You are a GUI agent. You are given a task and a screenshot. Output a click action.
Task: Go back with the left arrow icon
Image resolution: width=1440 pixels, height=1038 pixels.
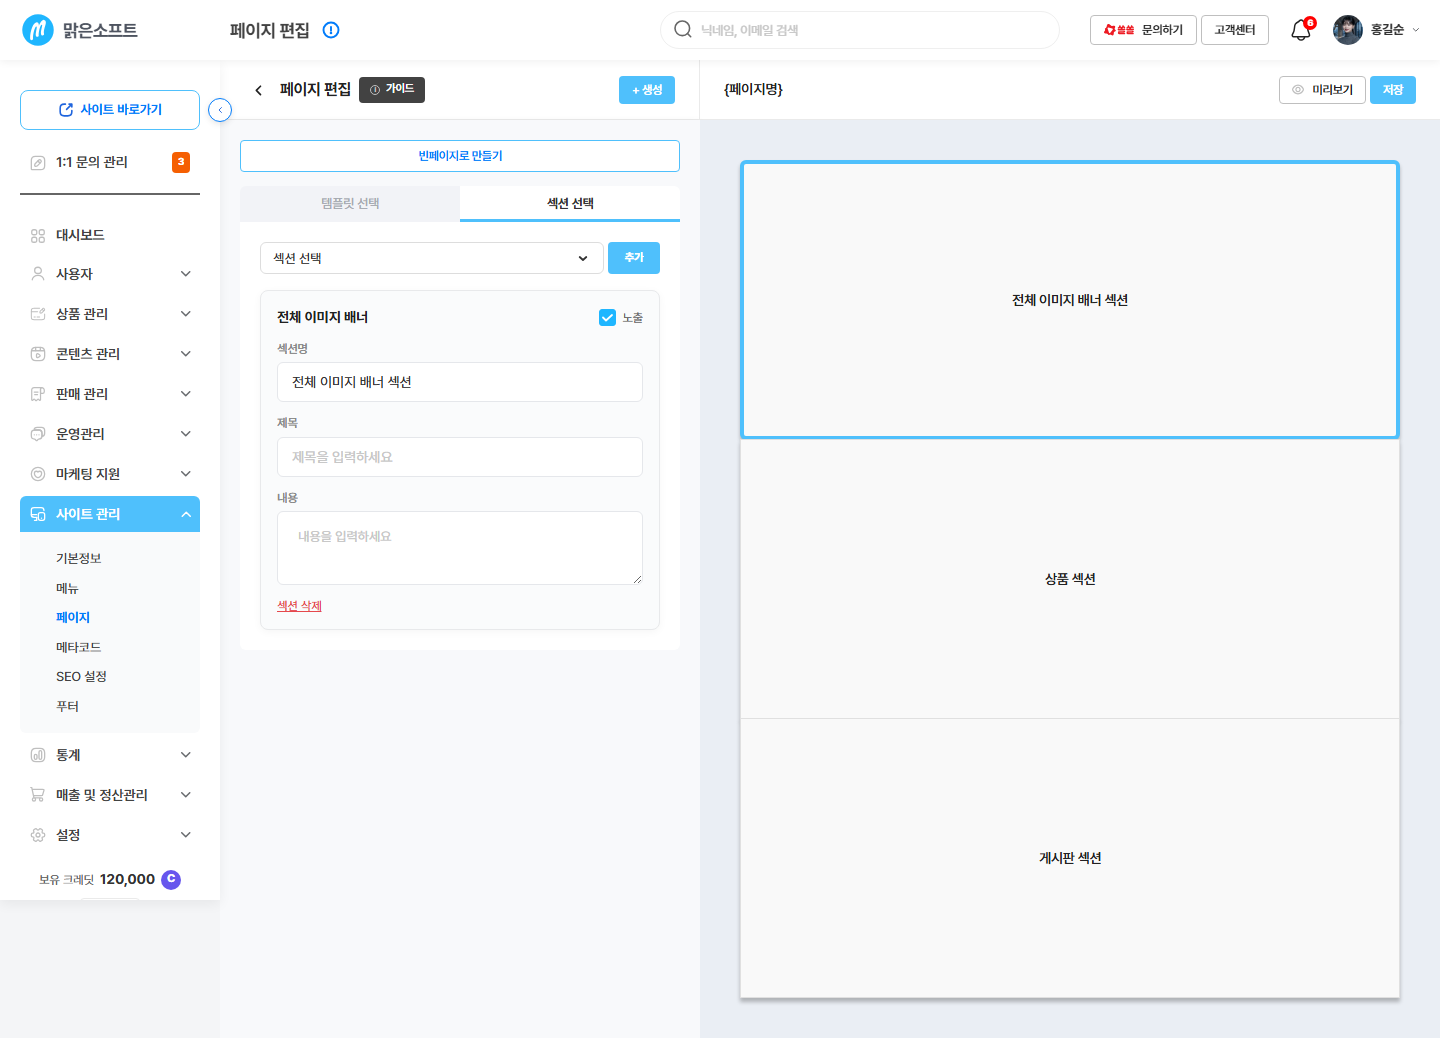point(258,90)
